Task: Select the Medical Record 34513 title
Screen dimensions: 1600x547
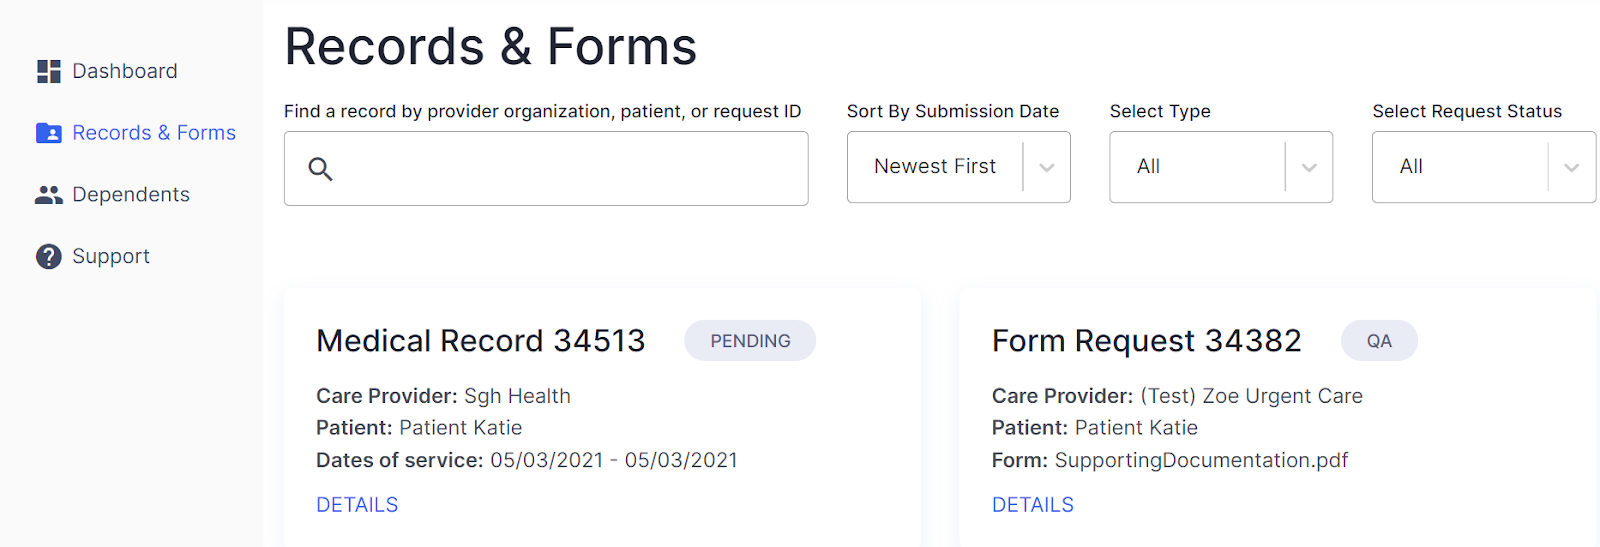Action: pos(481,341)
